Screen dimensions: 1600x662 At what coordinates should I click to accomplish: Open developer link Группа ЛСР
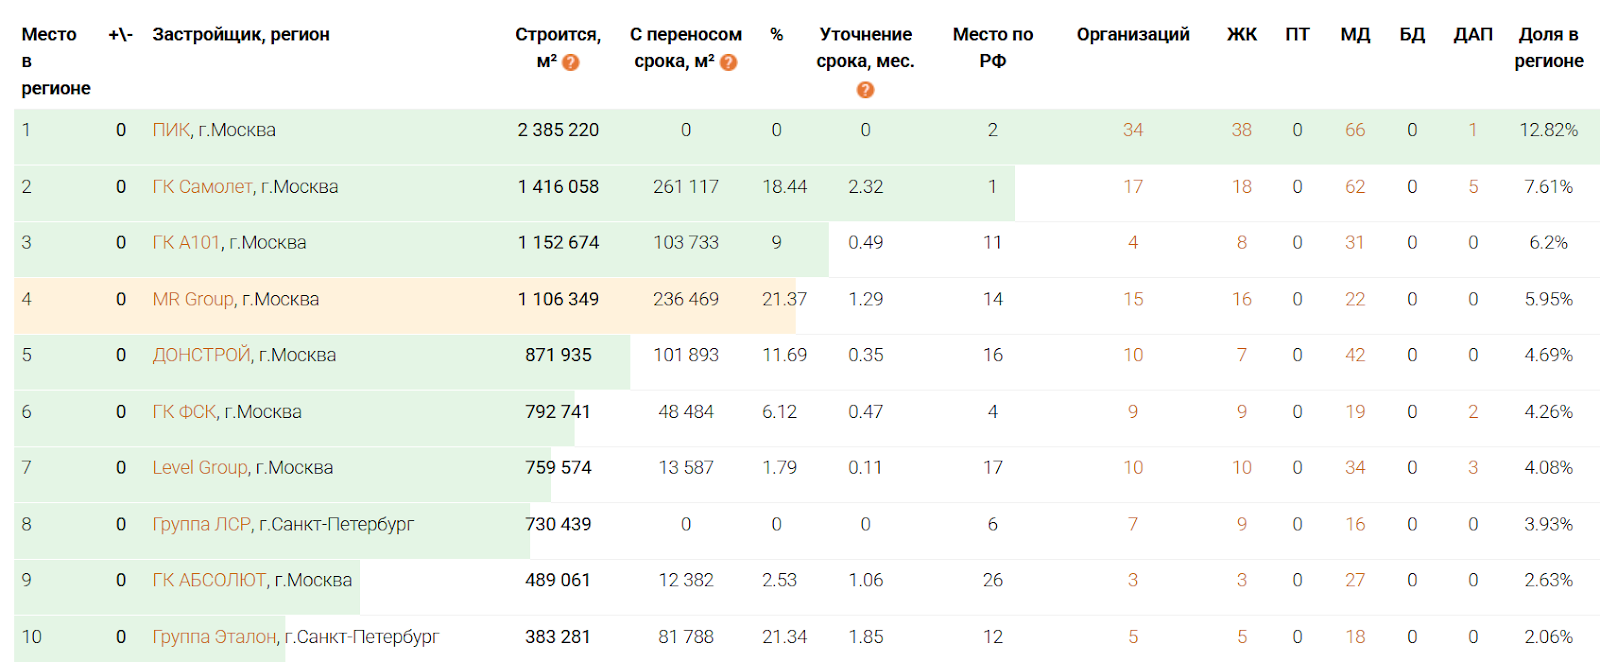tap(201, 524)
